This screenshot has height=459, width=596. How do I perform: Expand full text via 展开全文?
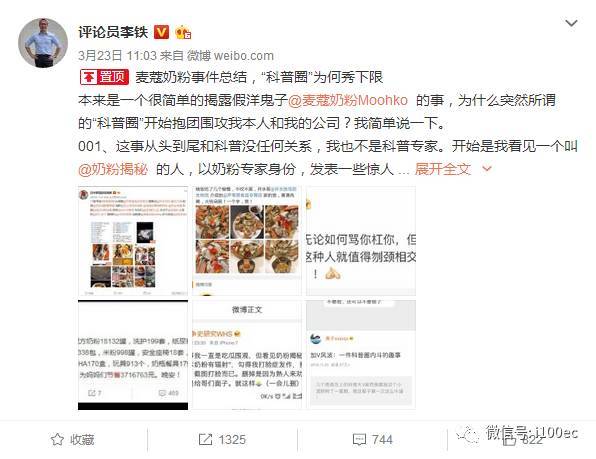coord(443,169)
